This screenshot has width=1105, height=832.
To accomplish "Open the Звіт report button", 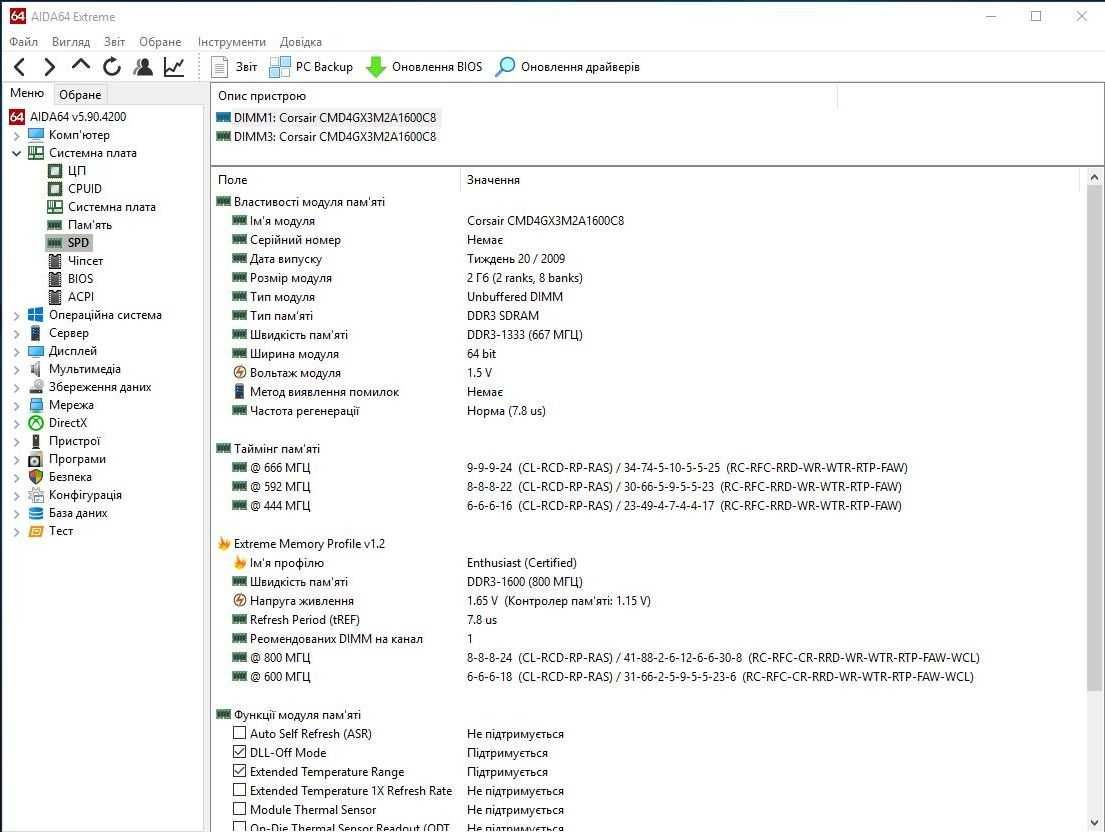I will point(235,67).
